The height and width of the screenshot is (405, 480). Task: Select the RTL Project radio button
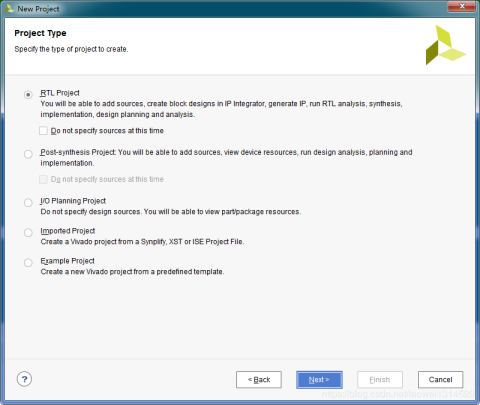(x=28, y=95)
